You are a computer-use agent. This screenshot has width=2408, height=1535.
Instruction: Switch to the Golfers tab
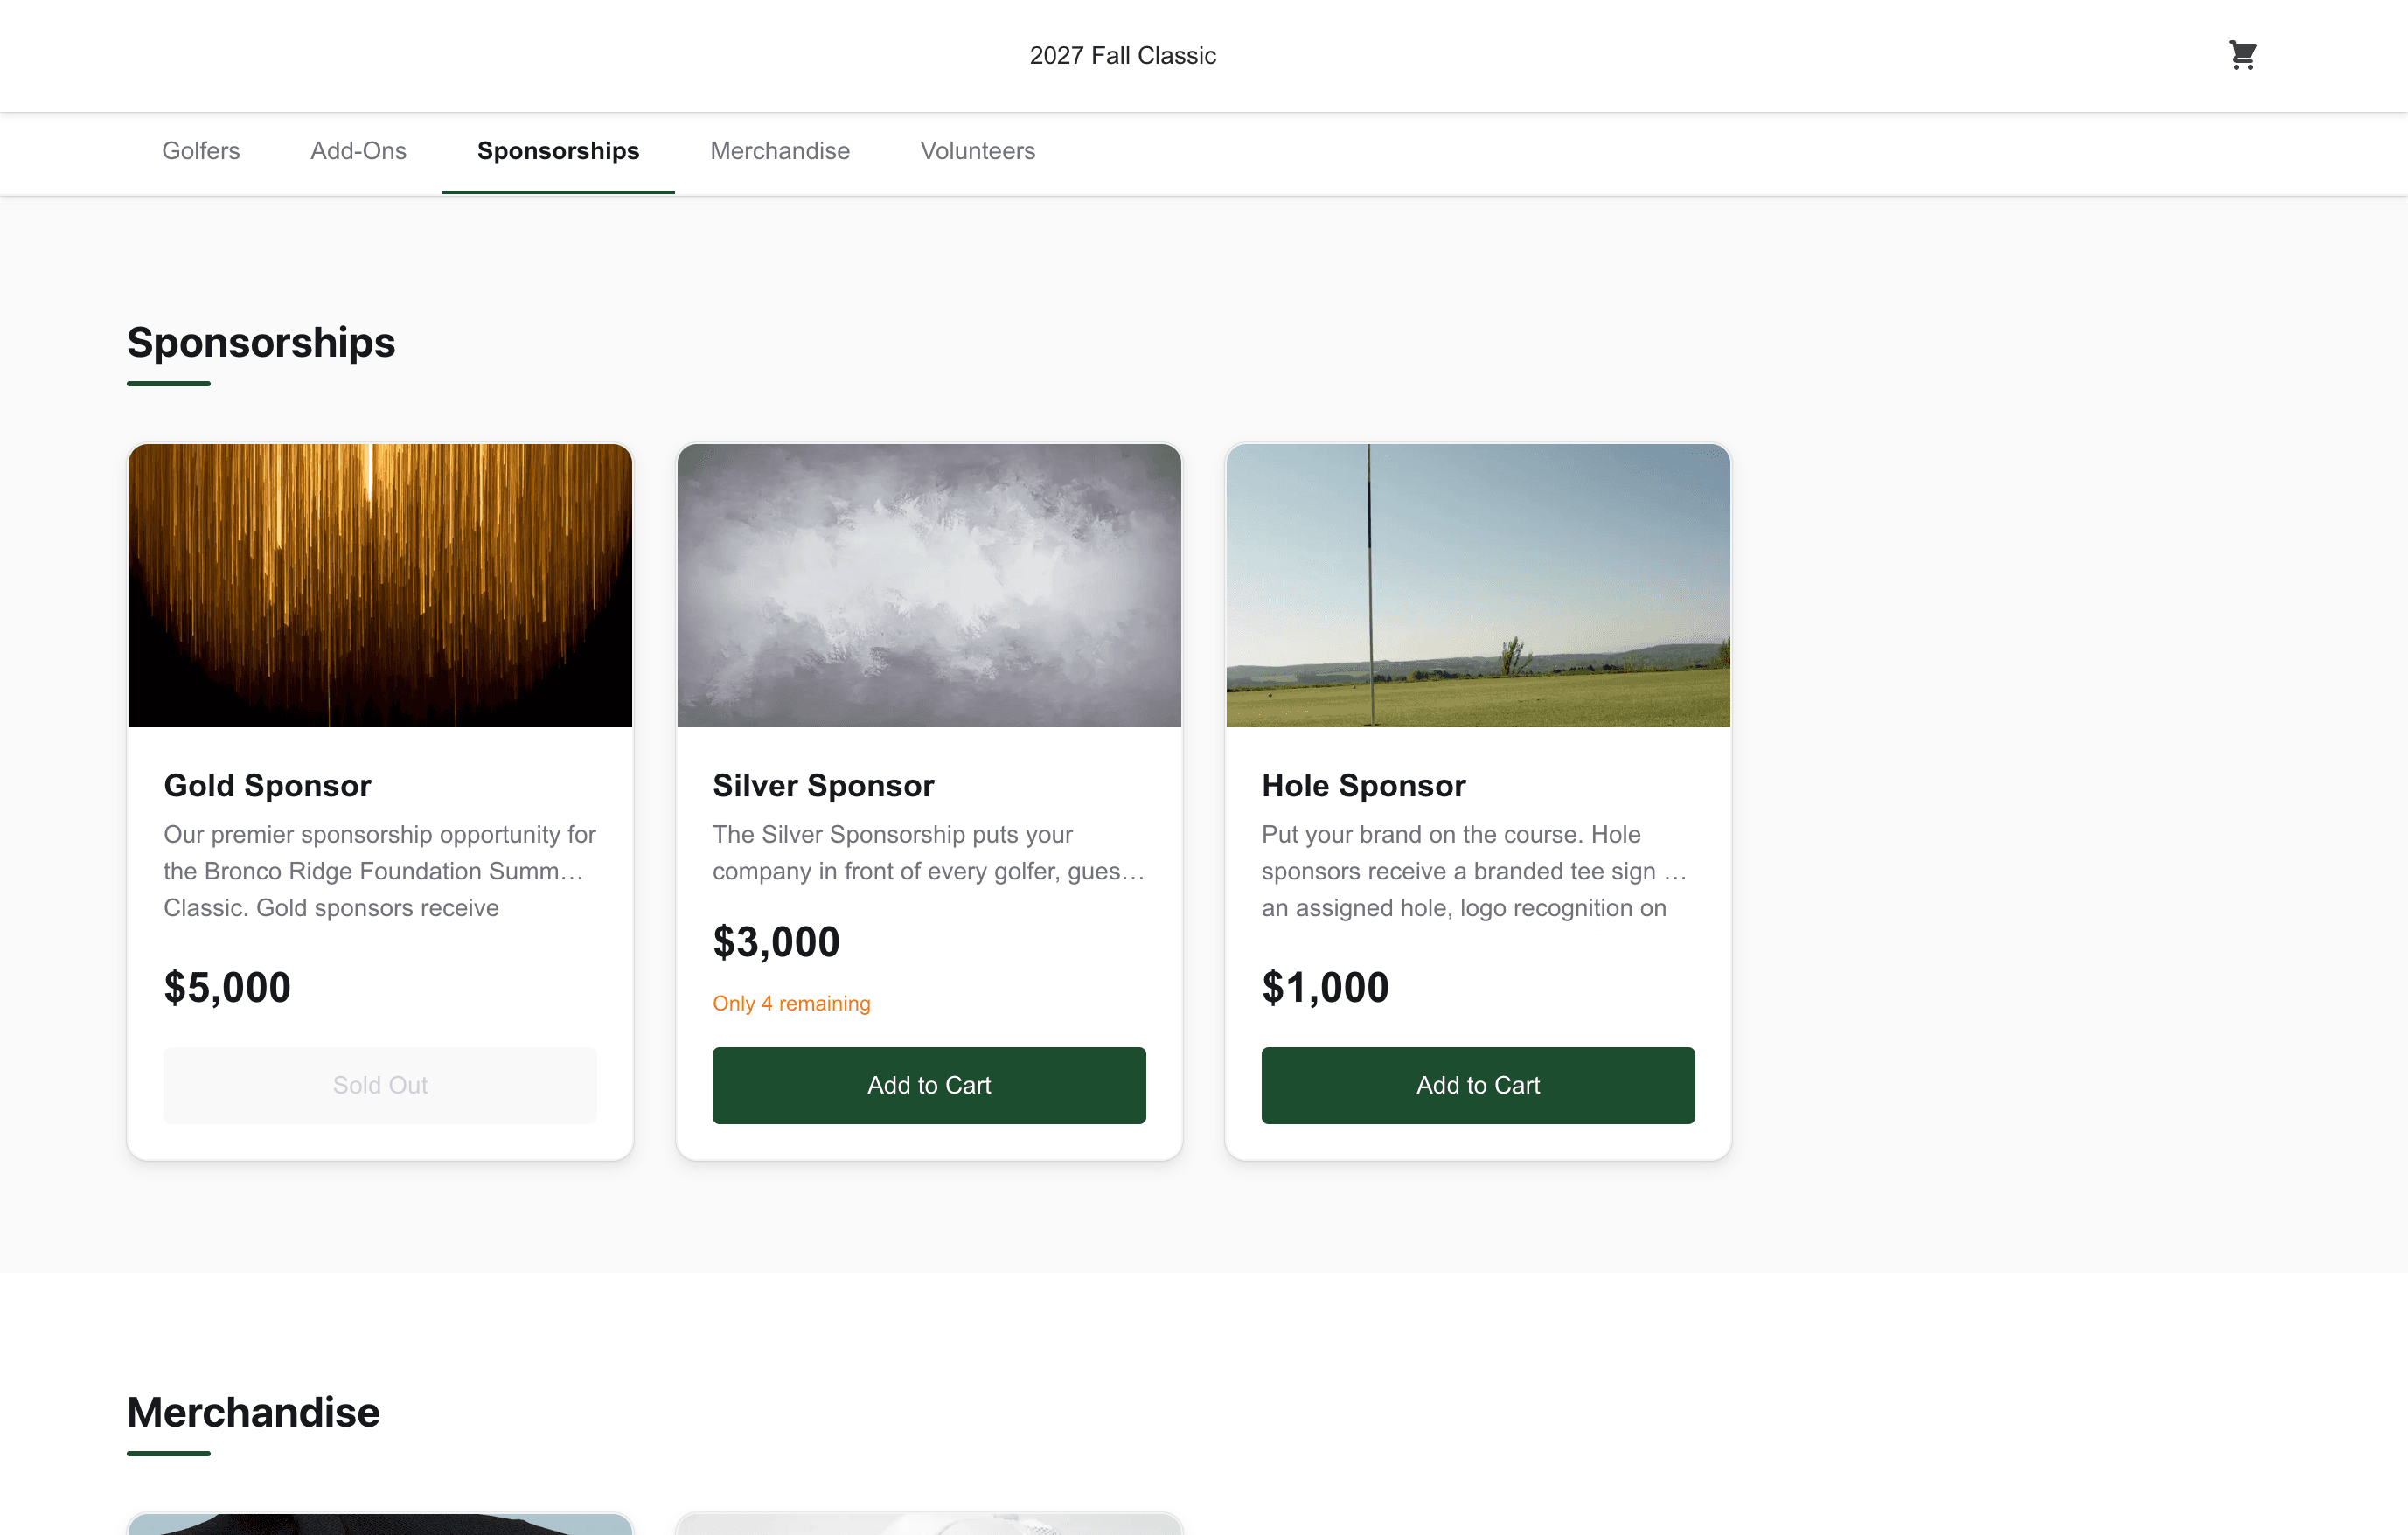click(x=201, y=151)
